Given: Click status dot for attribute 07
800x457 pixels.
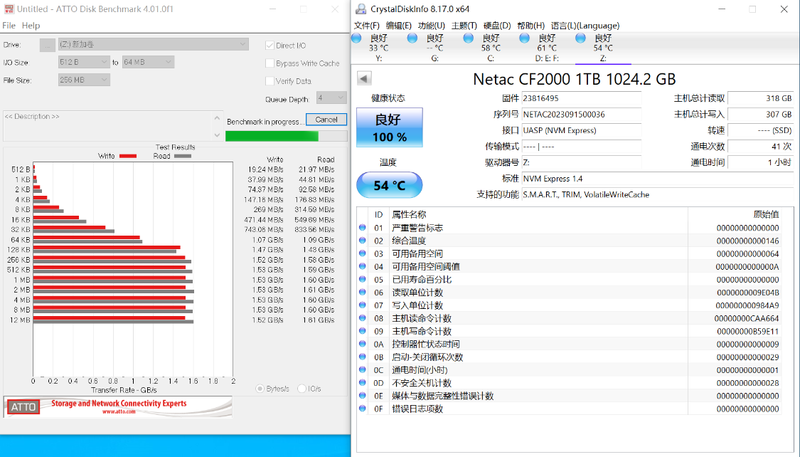Looking at the screenshot, I should click(x=363, y=305).
